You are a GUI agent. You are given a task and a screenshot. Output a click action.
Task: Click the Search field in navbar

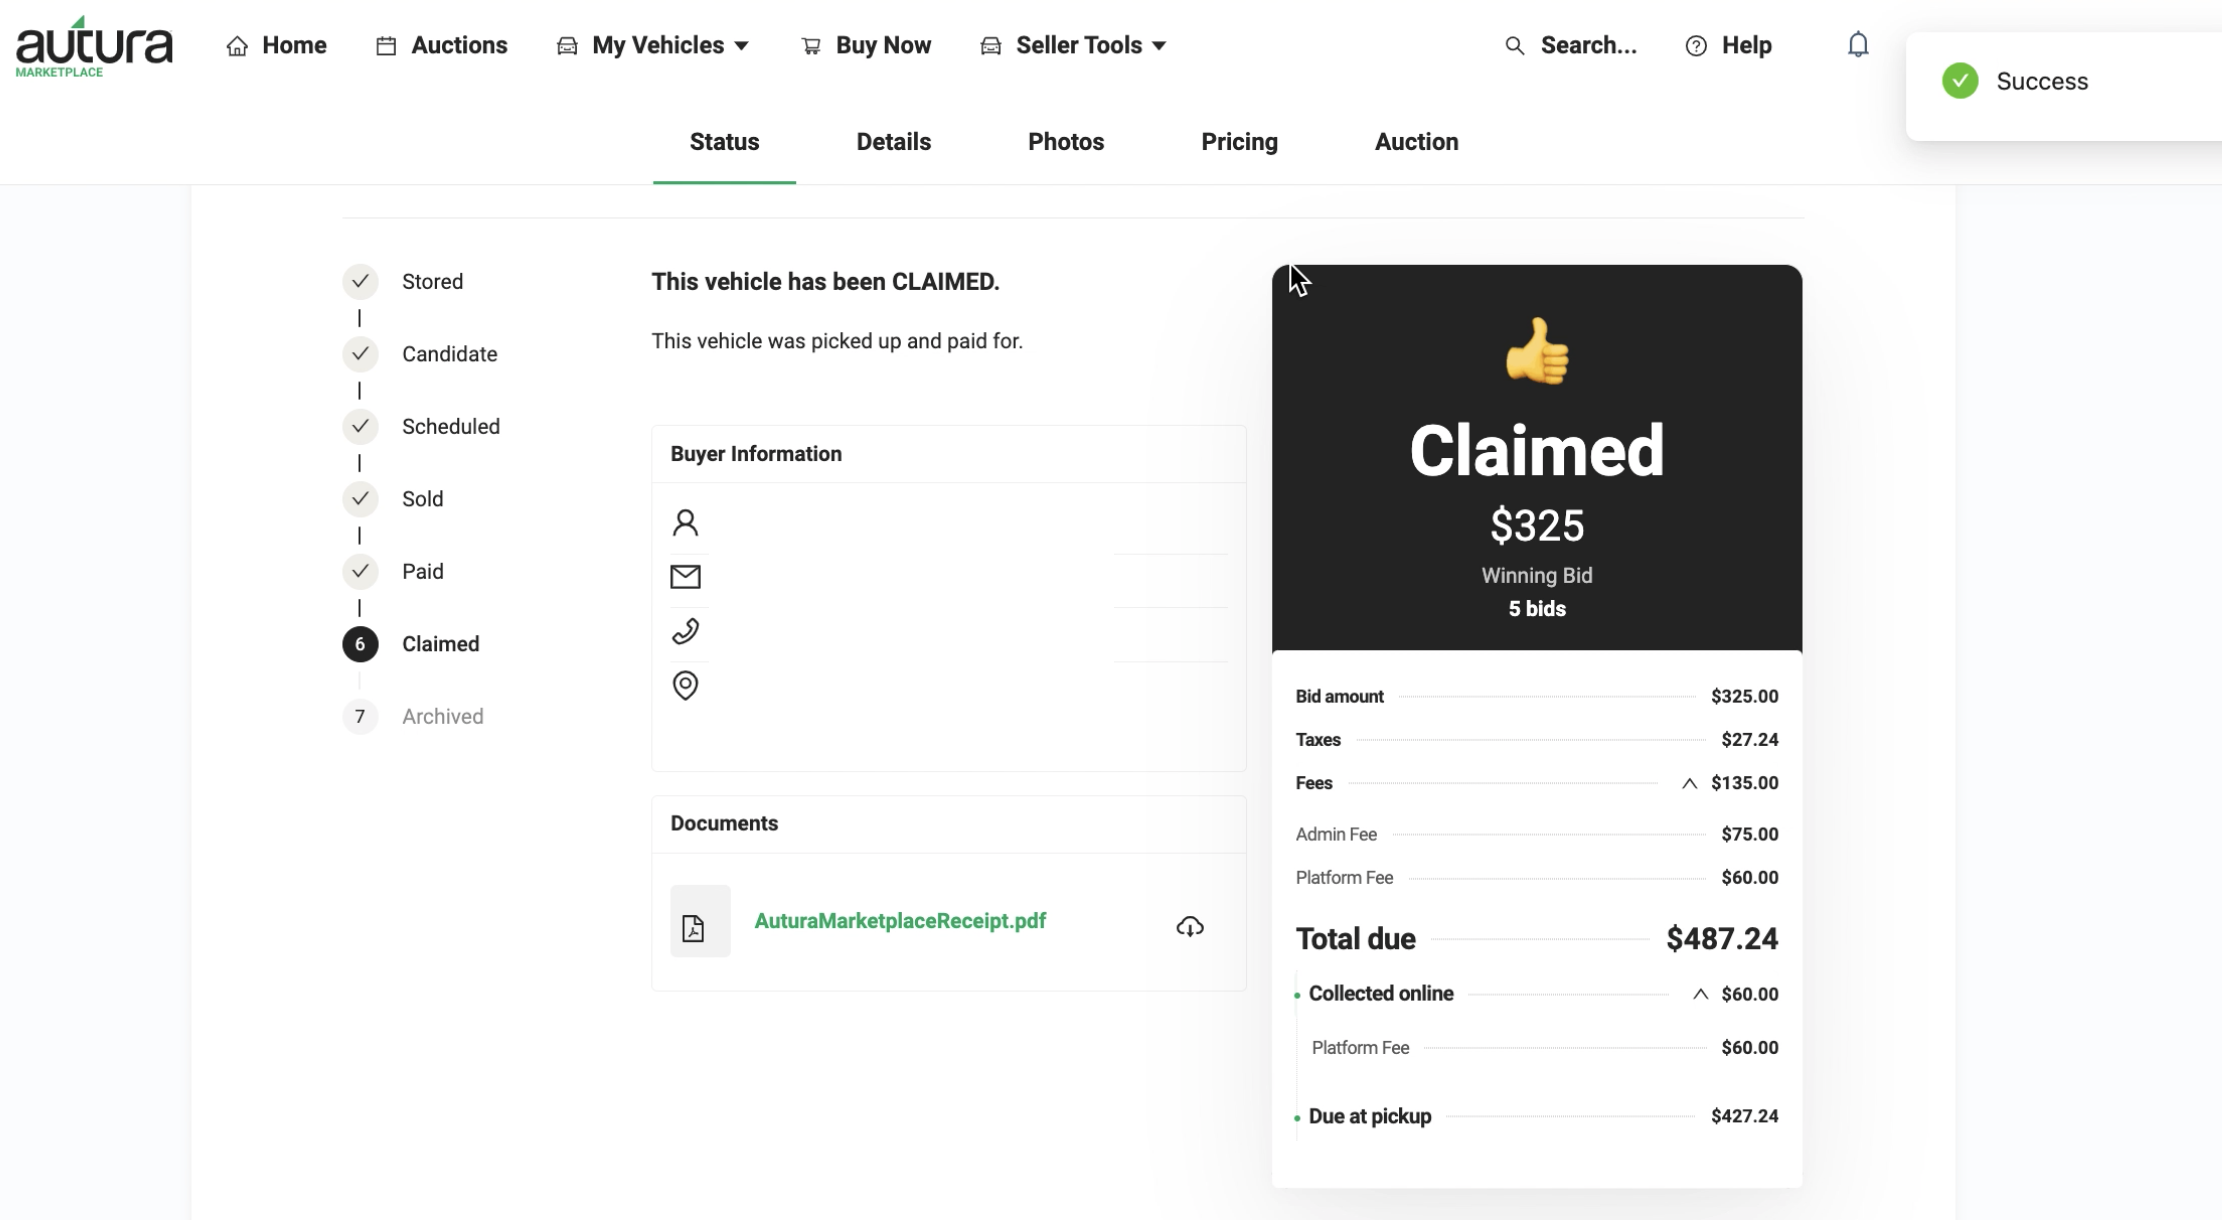[1571, 45]
